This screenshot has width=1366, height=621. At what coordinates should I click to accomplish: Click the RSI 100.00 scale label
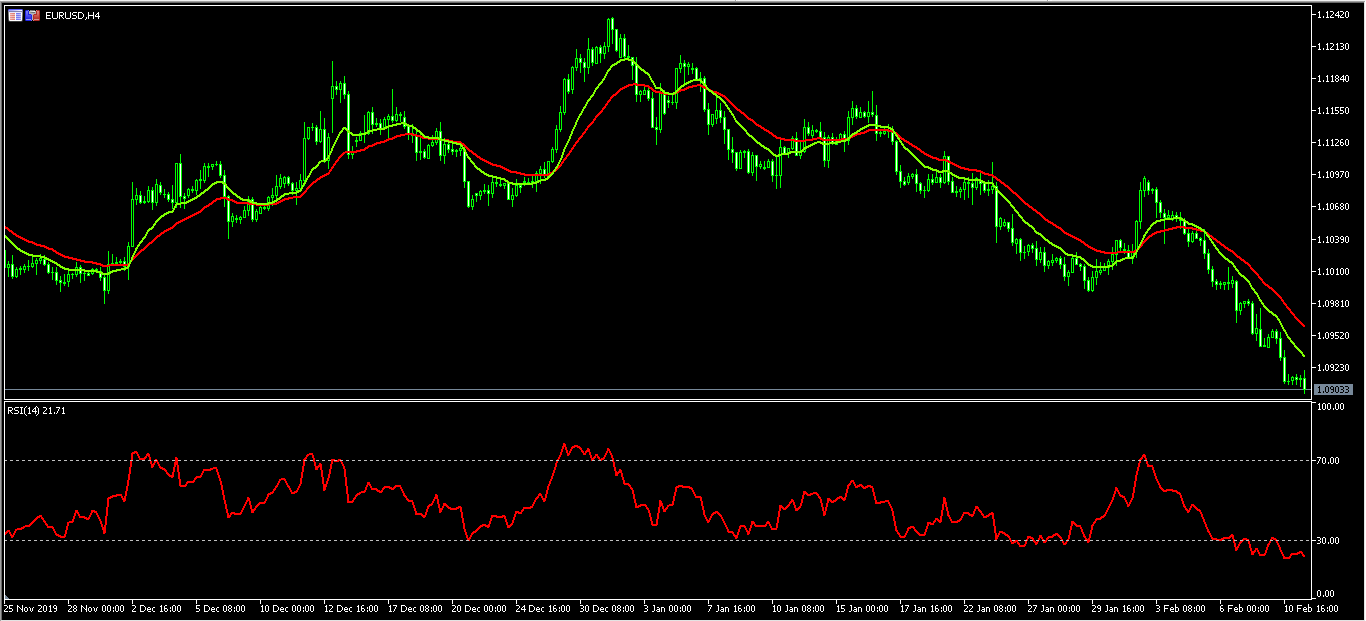(x=1330, y=407)
